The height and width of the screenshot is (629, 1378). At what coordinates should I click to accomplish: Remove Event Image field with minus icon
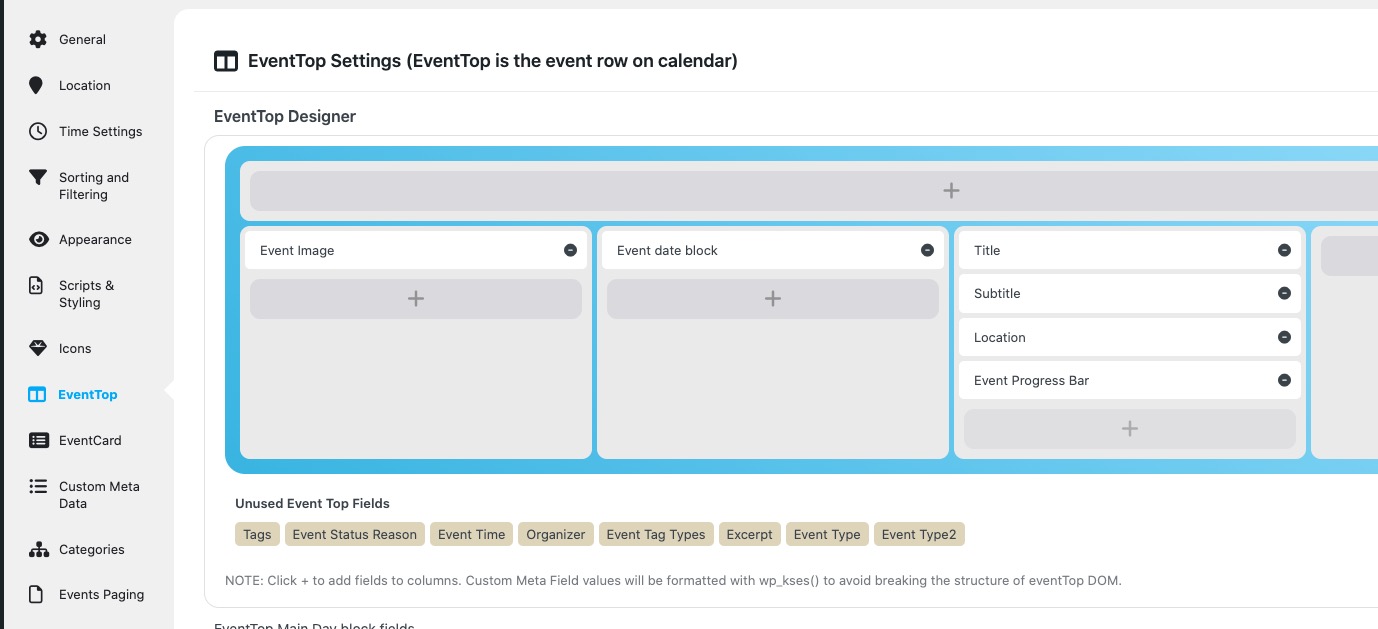[x=570, y=250]
